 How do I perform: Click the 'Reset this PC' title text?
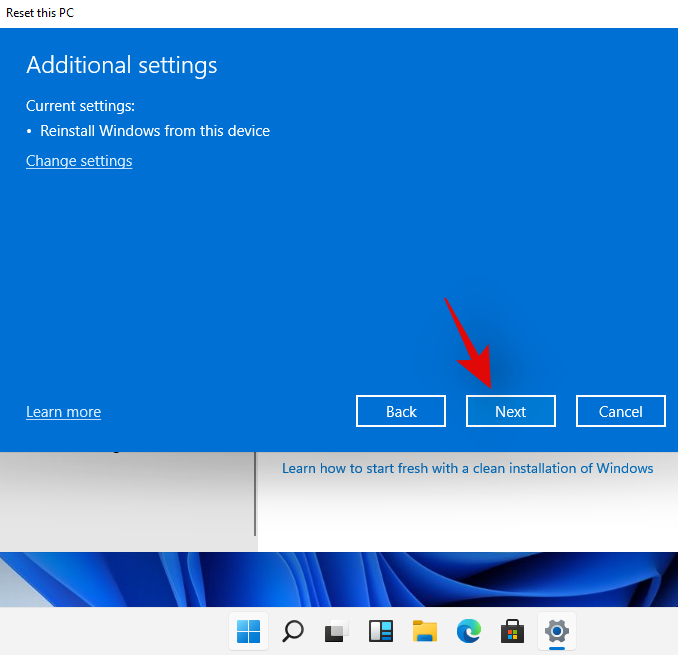(40, 13)
